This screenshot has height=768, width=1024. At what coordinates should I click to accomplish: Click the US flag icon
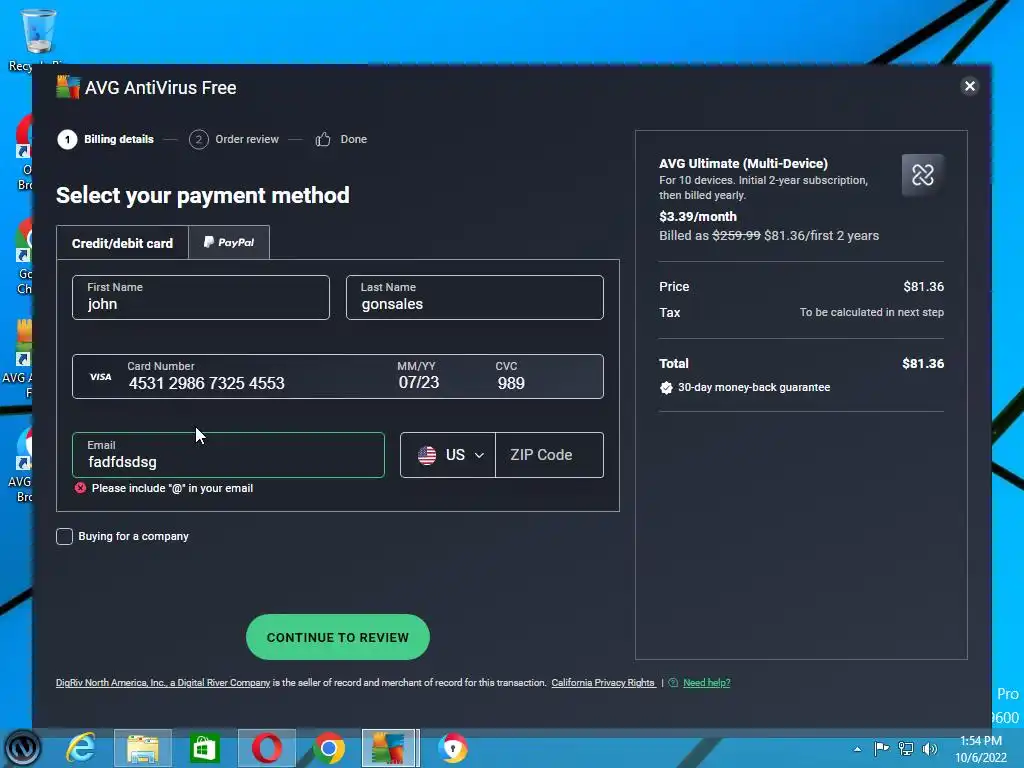click(x=427, y=455)
